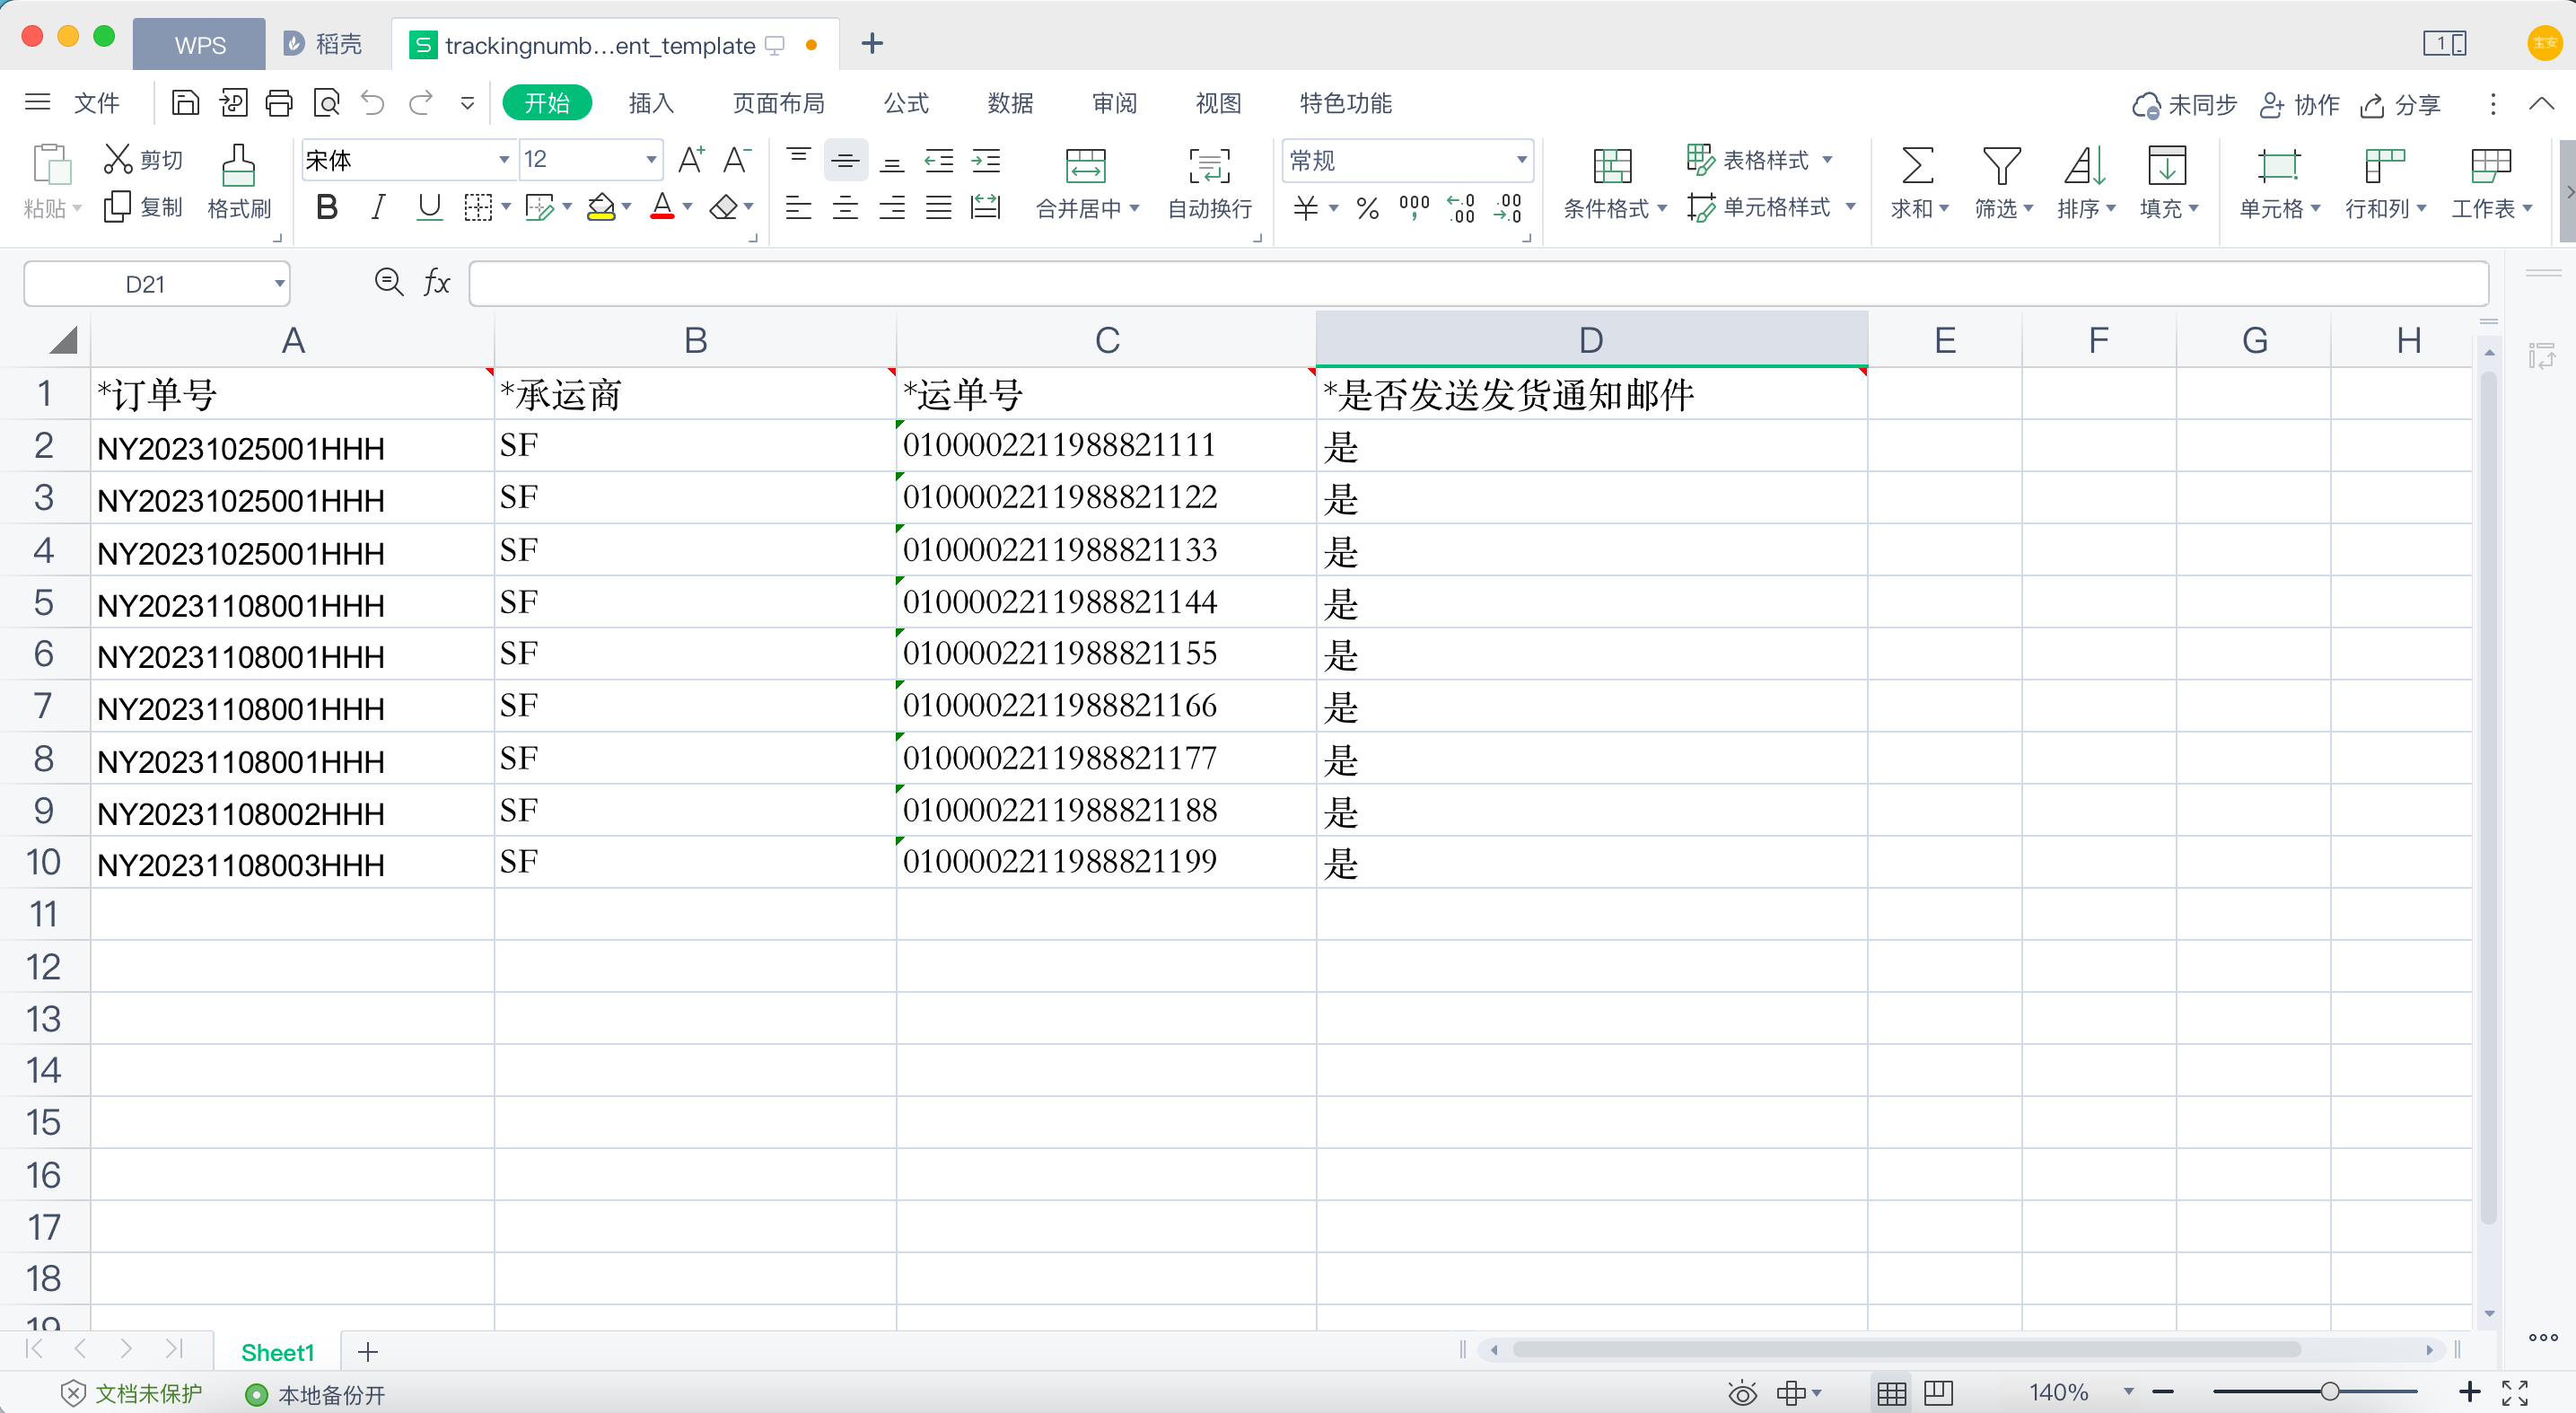Click the AutoSum (求和) sigma icon

pos(1916,166)
